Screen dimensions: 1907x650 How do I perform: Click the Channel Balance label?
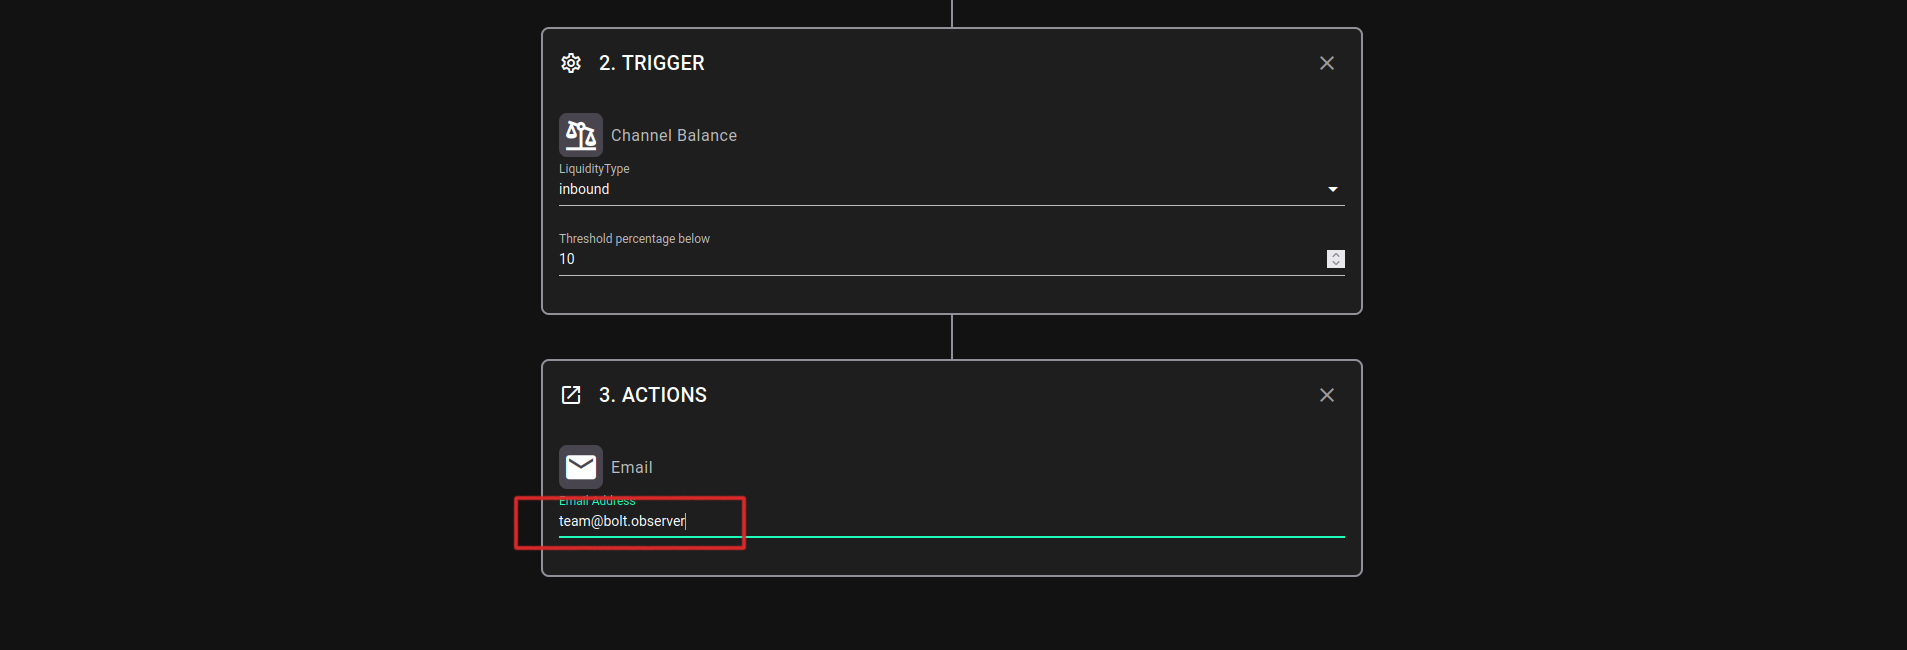tap(674, 135)
